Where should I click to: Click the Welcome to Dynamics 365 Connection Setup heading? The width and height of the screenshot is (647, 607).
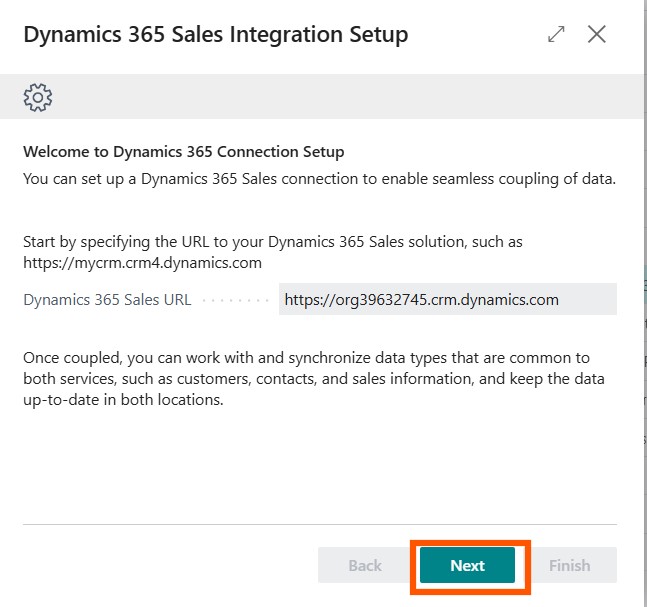183,152
